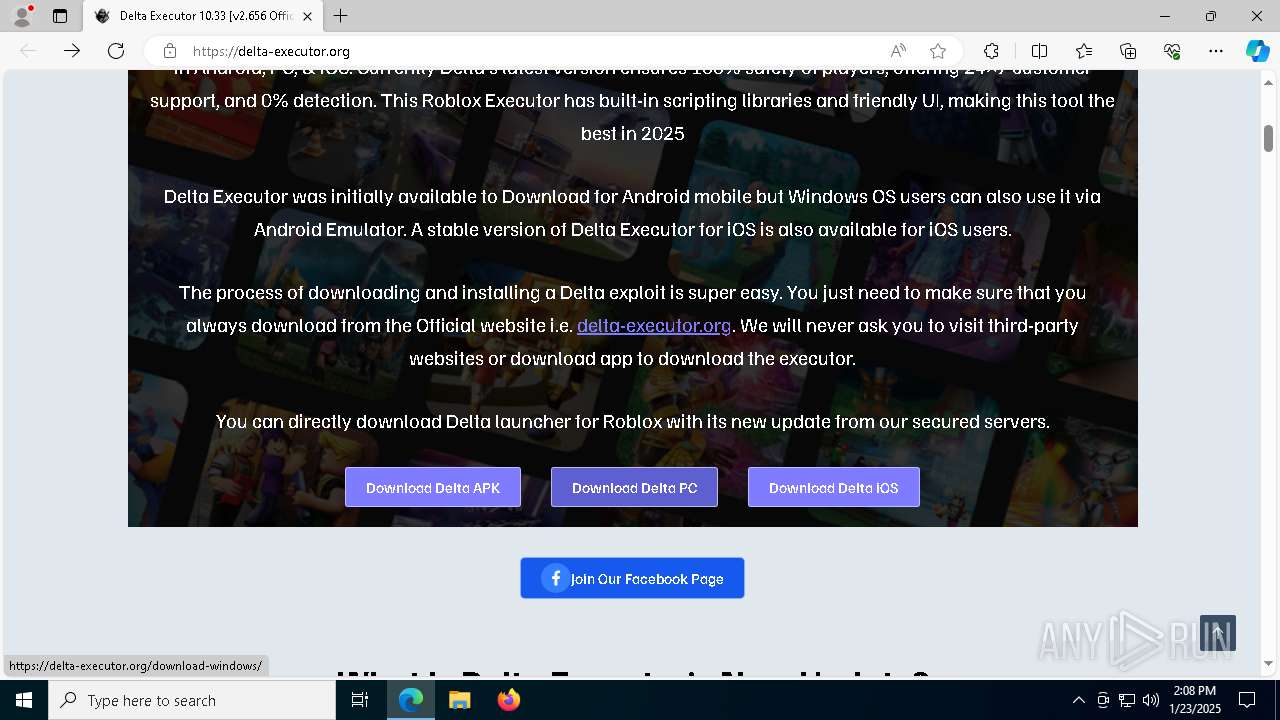
Task: Open the Edge profile icon
Action: 22,16
